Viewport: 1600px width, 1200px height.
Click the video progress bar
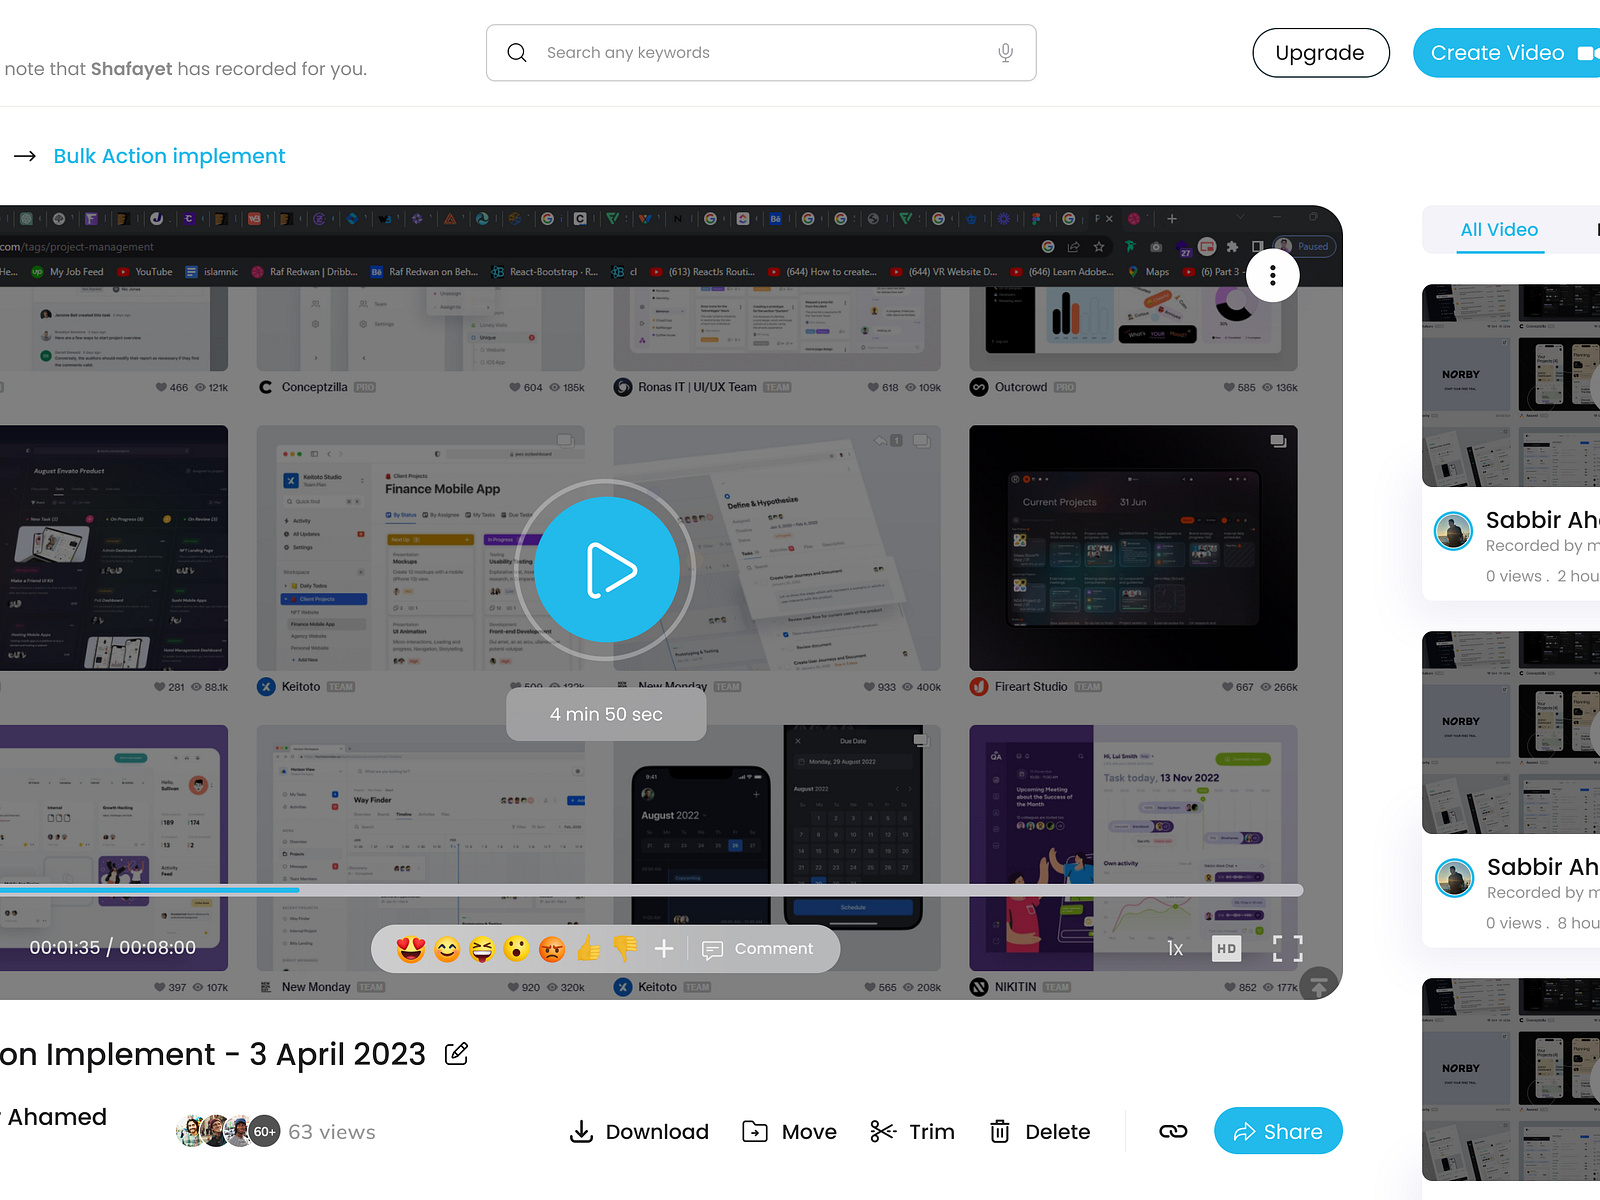[650, 890]
